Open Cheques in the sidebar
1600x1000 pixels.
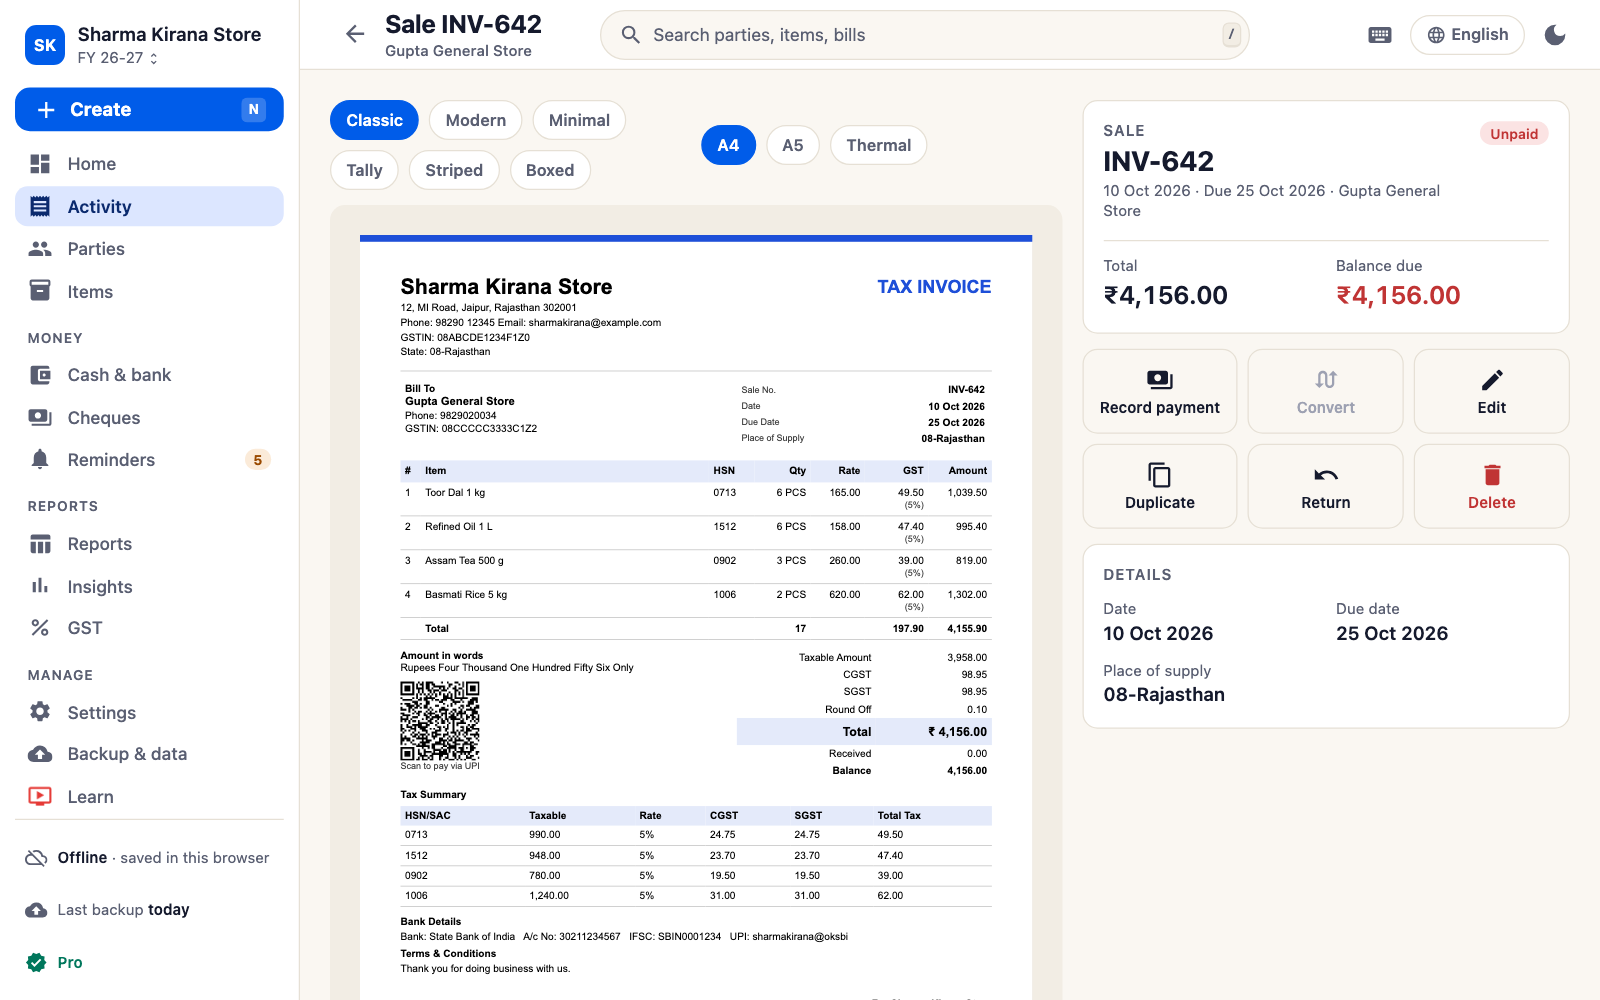149,418
